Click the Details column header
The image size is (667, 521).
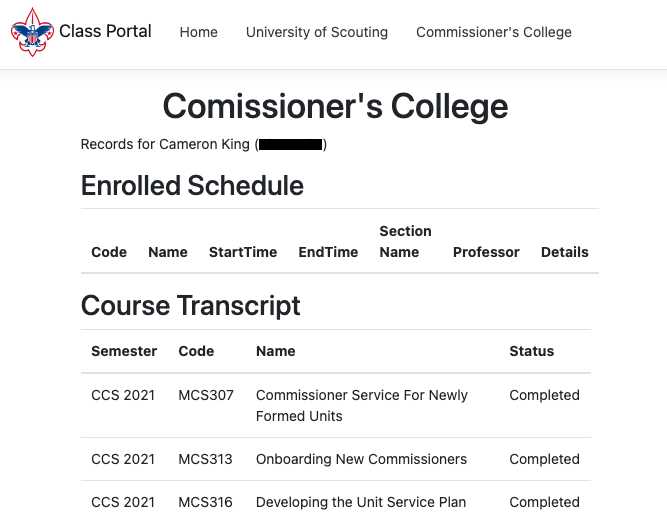click(x=565, y=252)
